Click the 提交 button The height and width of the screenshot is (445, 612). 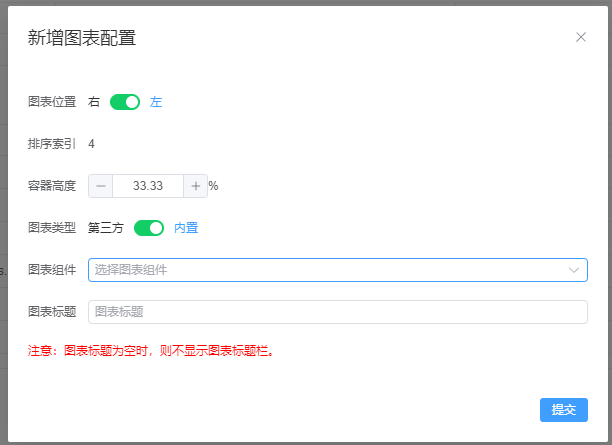pos(564,410)
